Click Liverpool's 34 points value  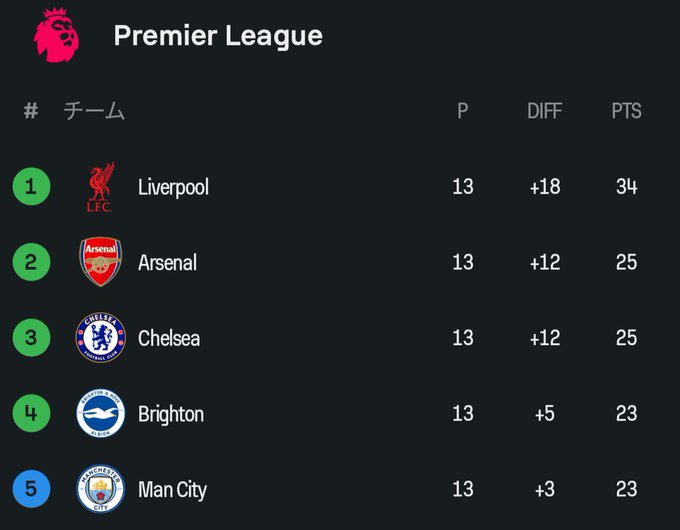627,186
